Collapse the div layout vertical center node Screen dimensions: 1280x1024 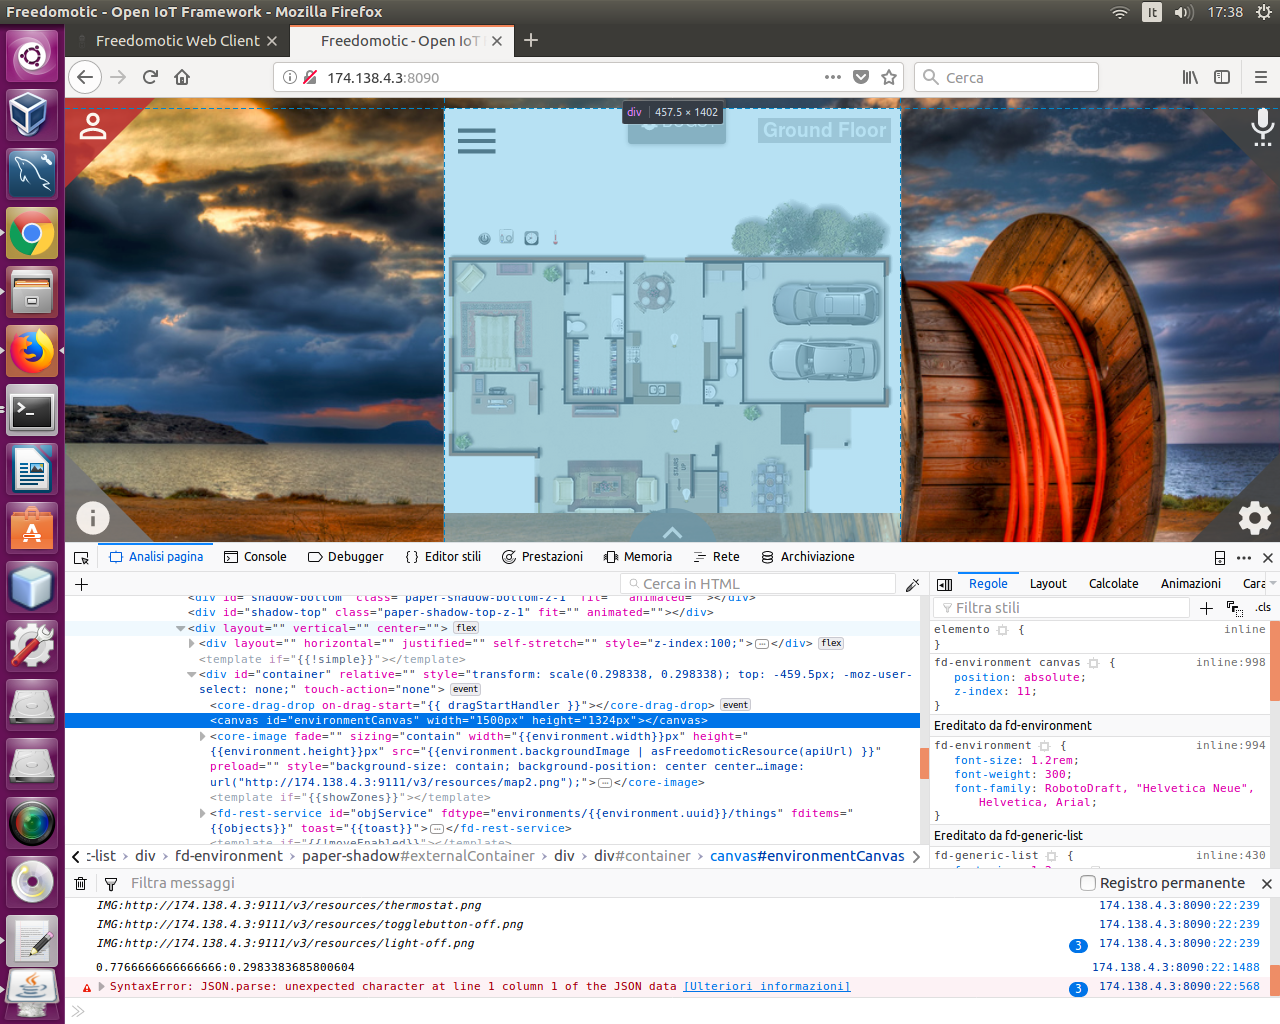point(180,629)
